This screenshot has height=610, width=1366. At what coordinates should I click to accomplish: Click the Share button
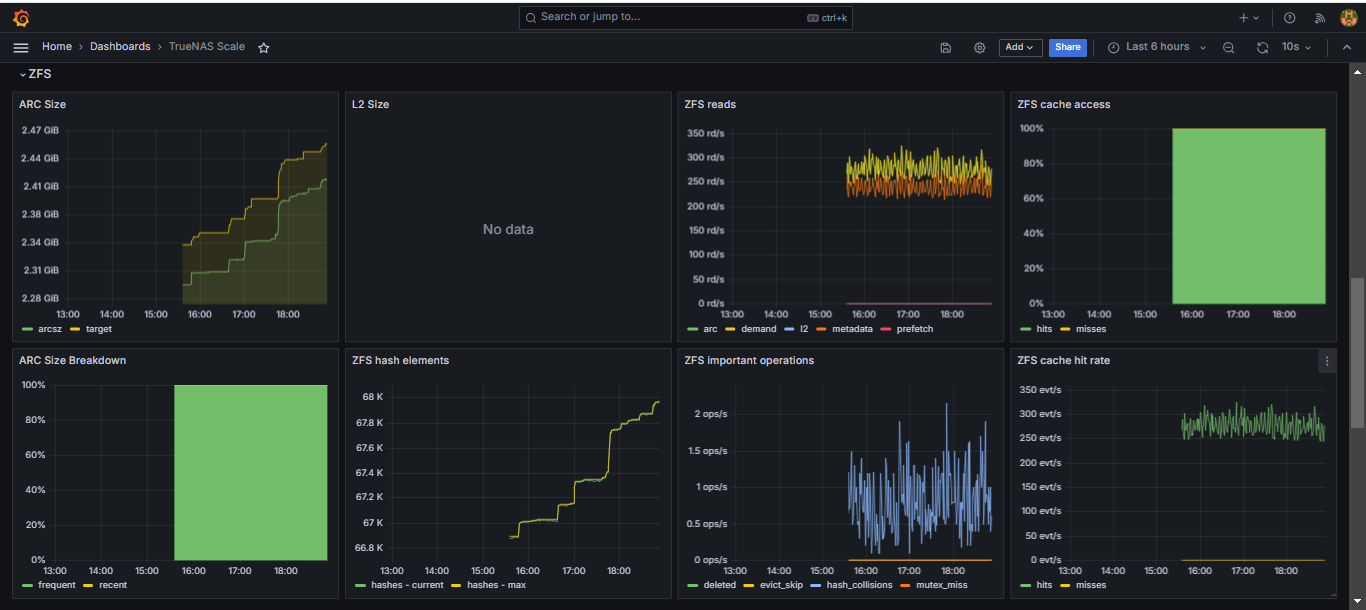click(x=1067, y=47)
